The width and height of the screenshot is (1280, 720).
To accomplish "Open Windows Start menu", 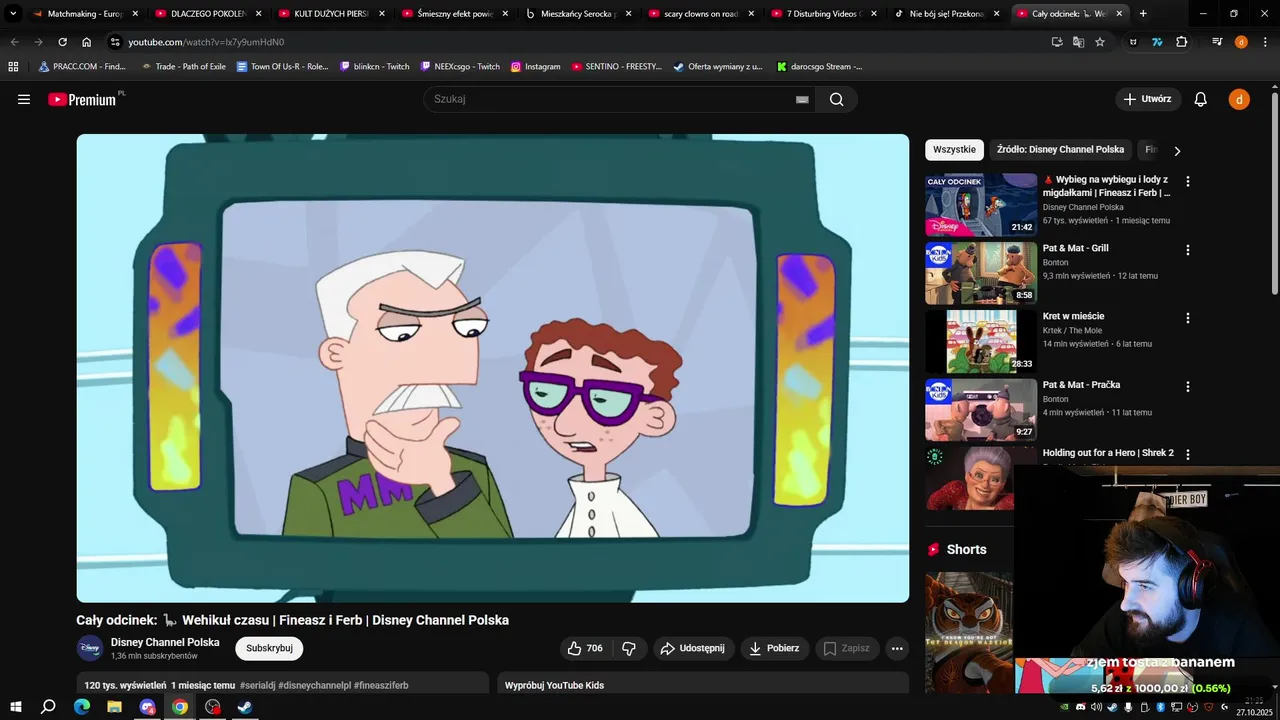I will [x=16, y=707].
